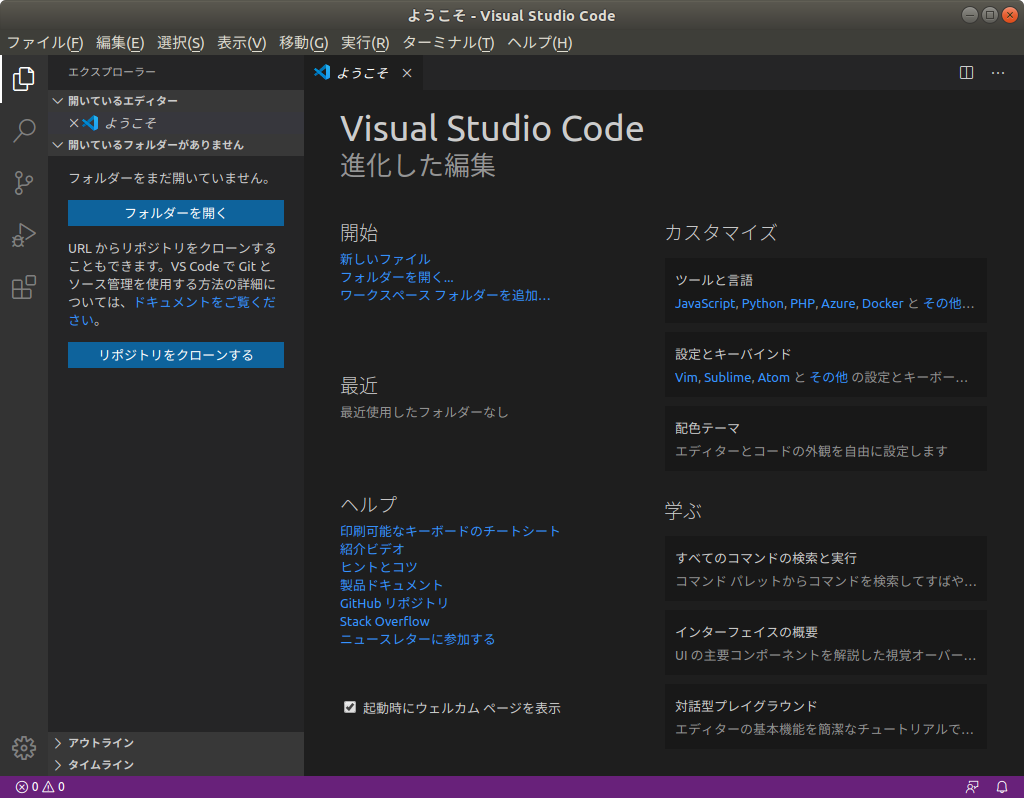Image resolution: width=1024 pixels, height=798 pixels.
Task: Open the 実行(R) menu
Action: tap(365, 43)
